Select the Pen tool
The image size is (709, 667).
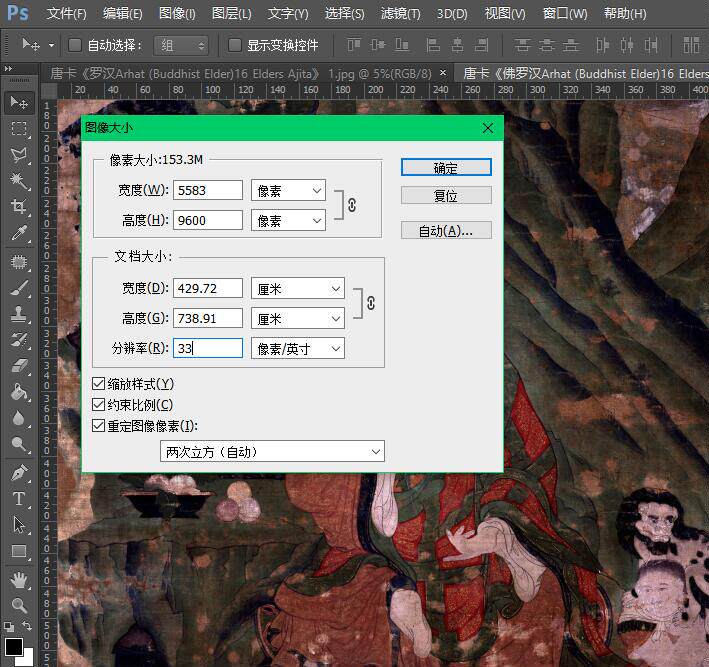point(19,473)
